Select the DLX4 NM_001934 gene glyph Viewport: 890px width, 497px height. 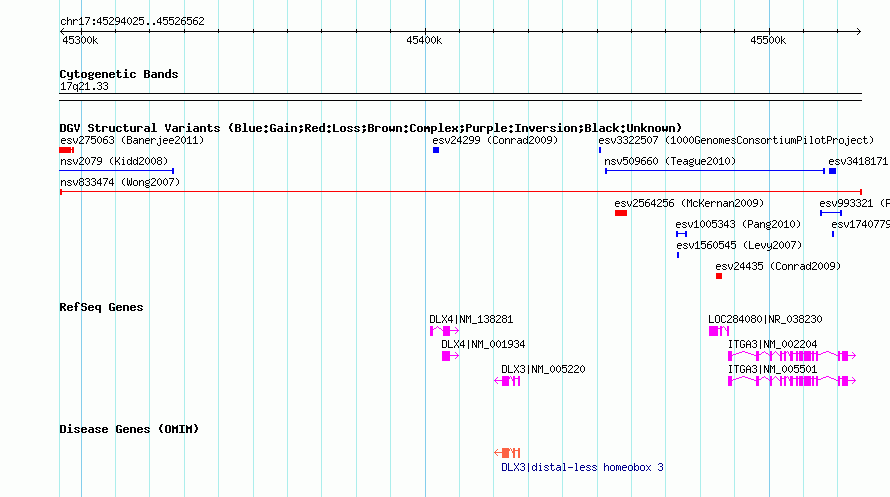coord(450,356)
